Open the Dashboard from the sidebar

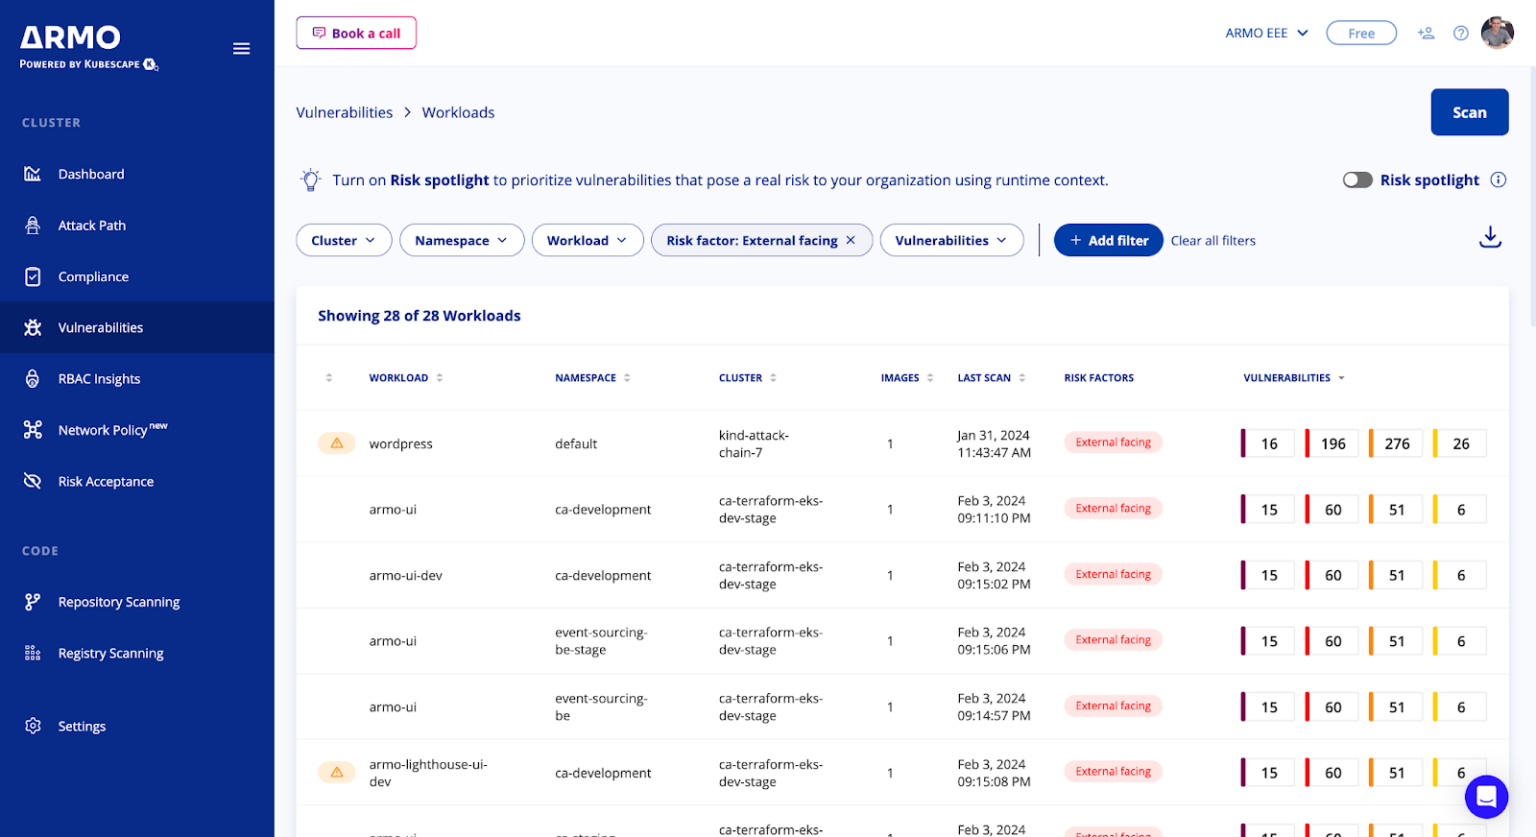tap(33, 173)
